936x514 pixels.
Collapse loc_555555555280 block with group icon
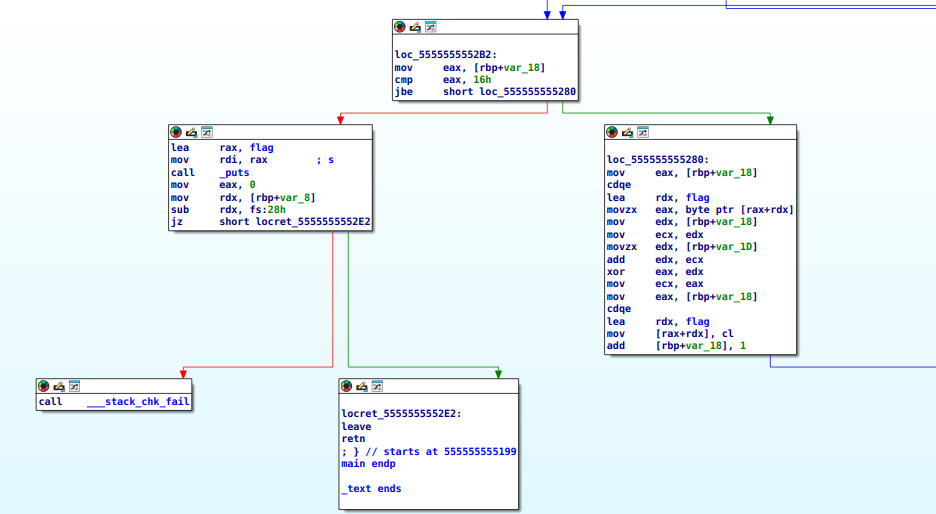click(x=643, y=132)
